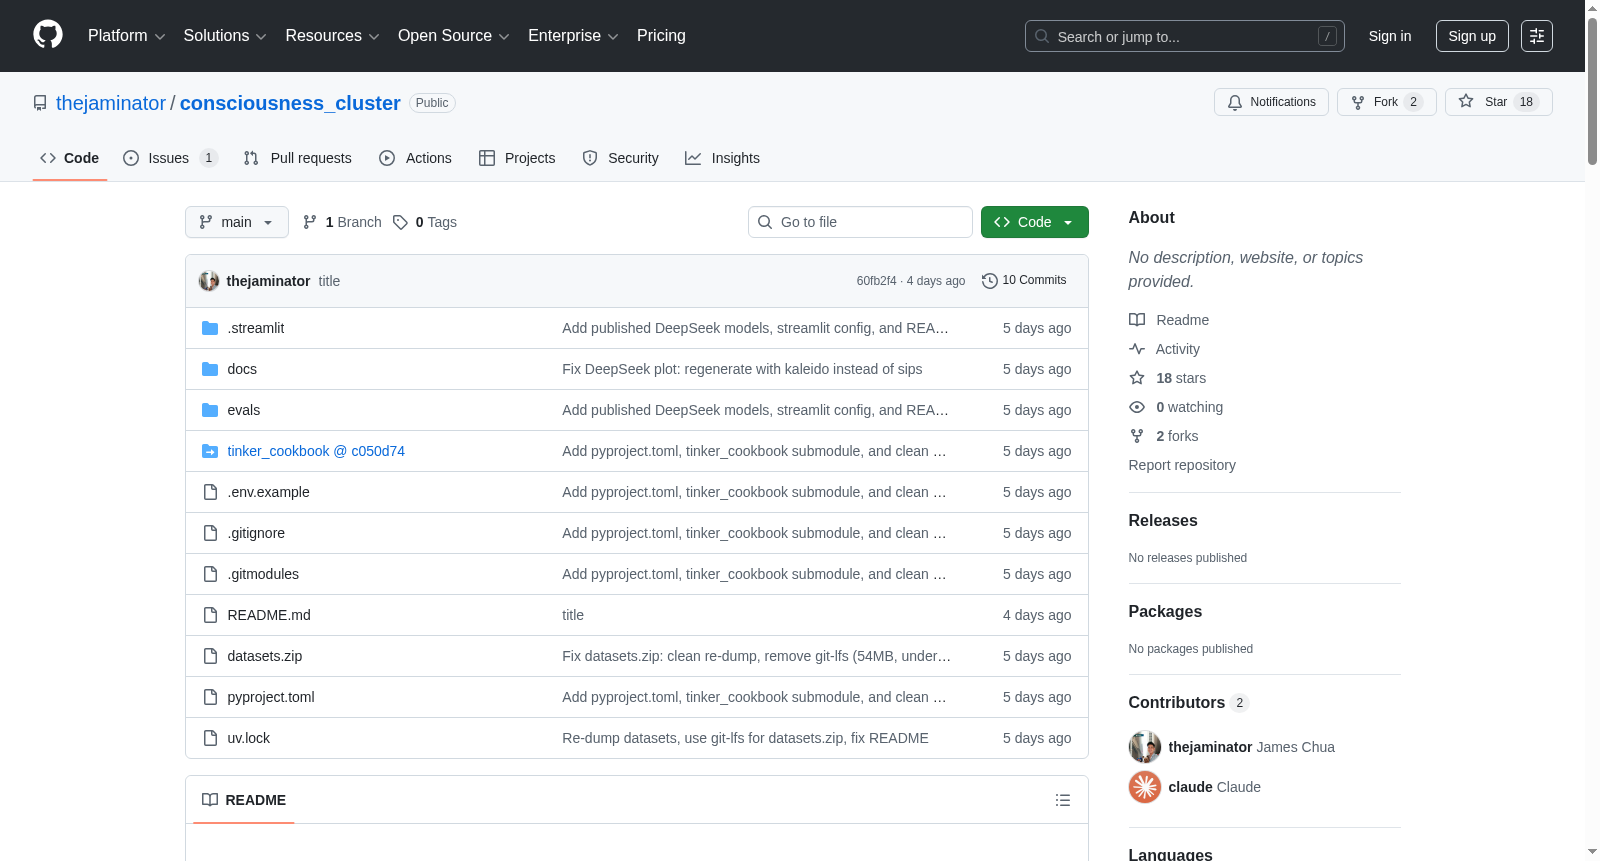Click the Sign up button
The width and height of the screenshot is (1600, 861).
click(x=1472, y=36)
